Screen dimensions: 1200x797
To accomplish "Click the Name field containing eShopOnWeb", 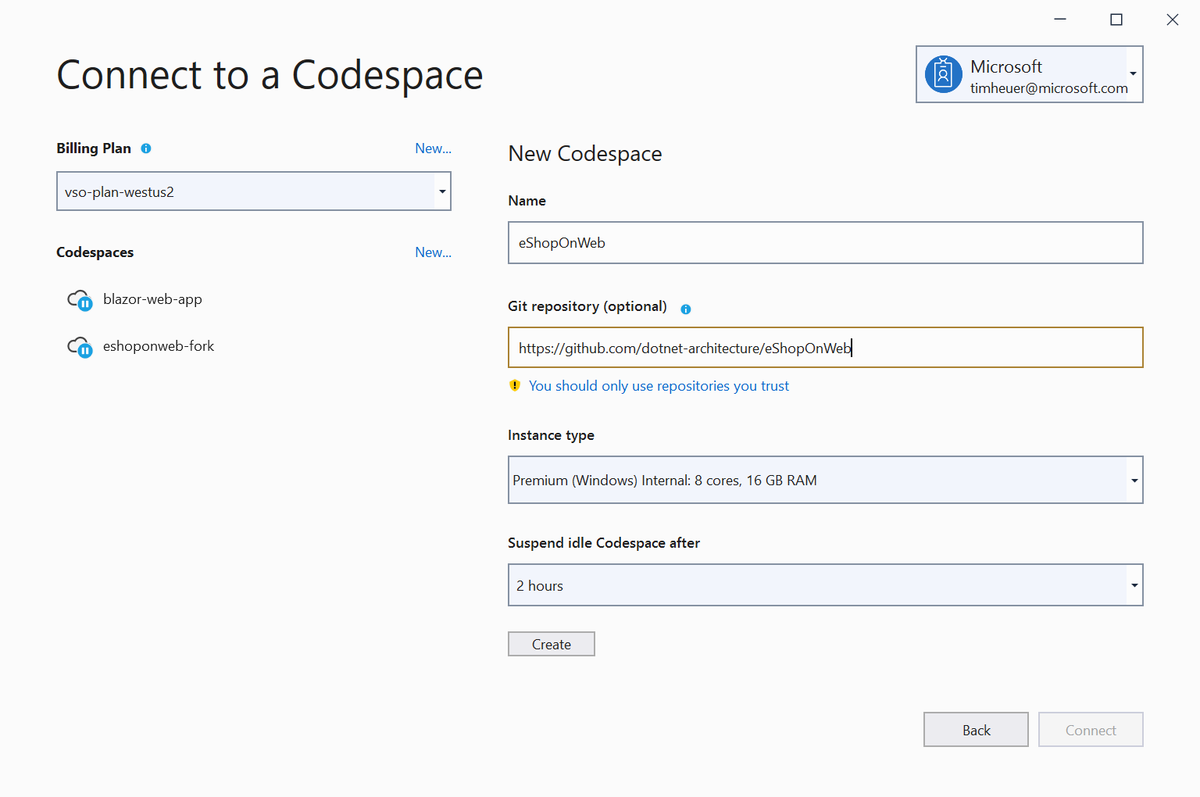I will pyautogui.click(x=825, y=242).
